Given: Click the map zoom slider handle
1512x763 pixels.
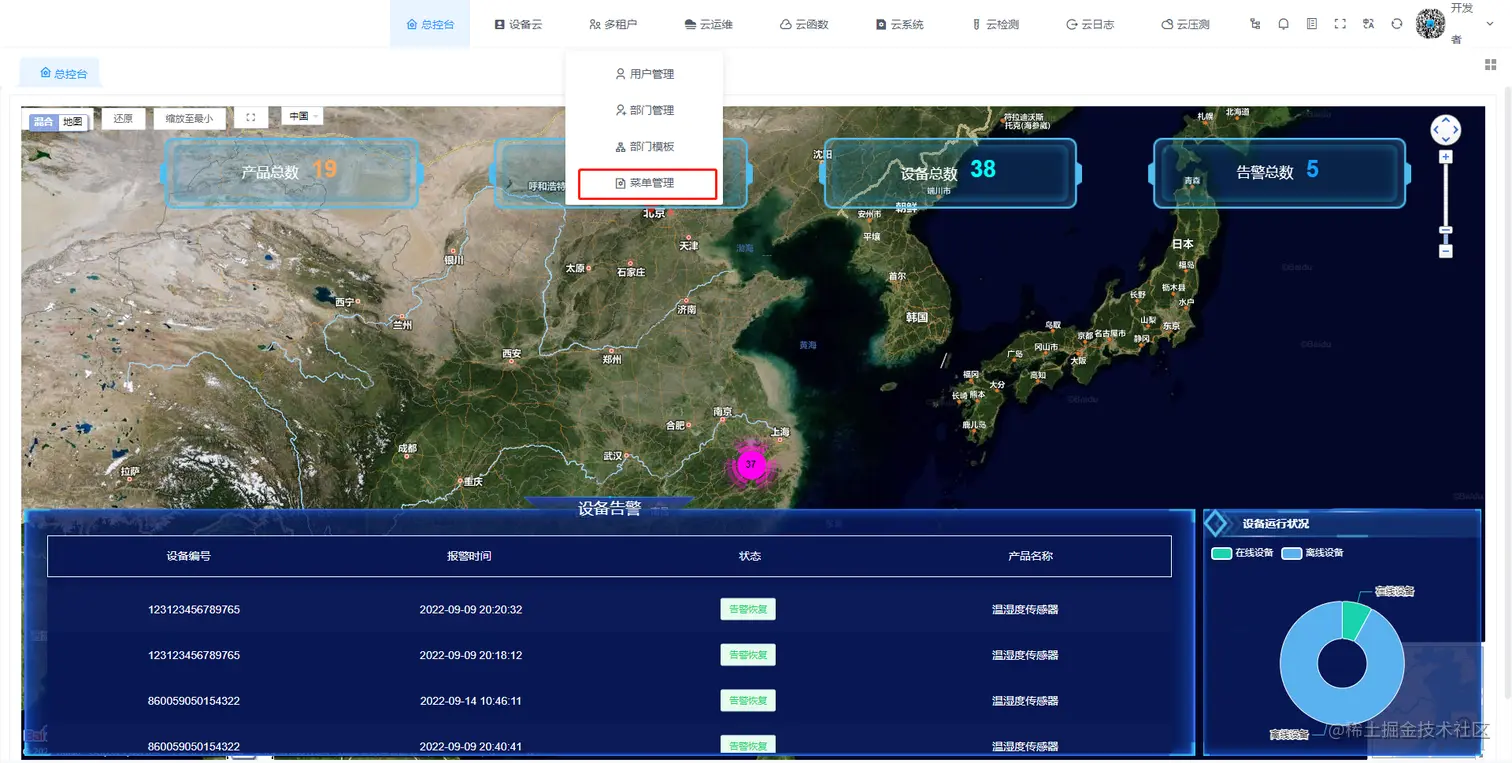Looking at the screenshot, I should pyautogui.click(x=1446, y=231).
